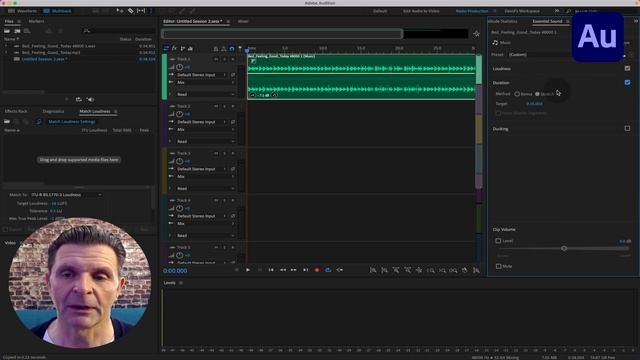Screen dimensions: 640x360
Task: Select the Remix method radio button
Action: click(517, 94)
